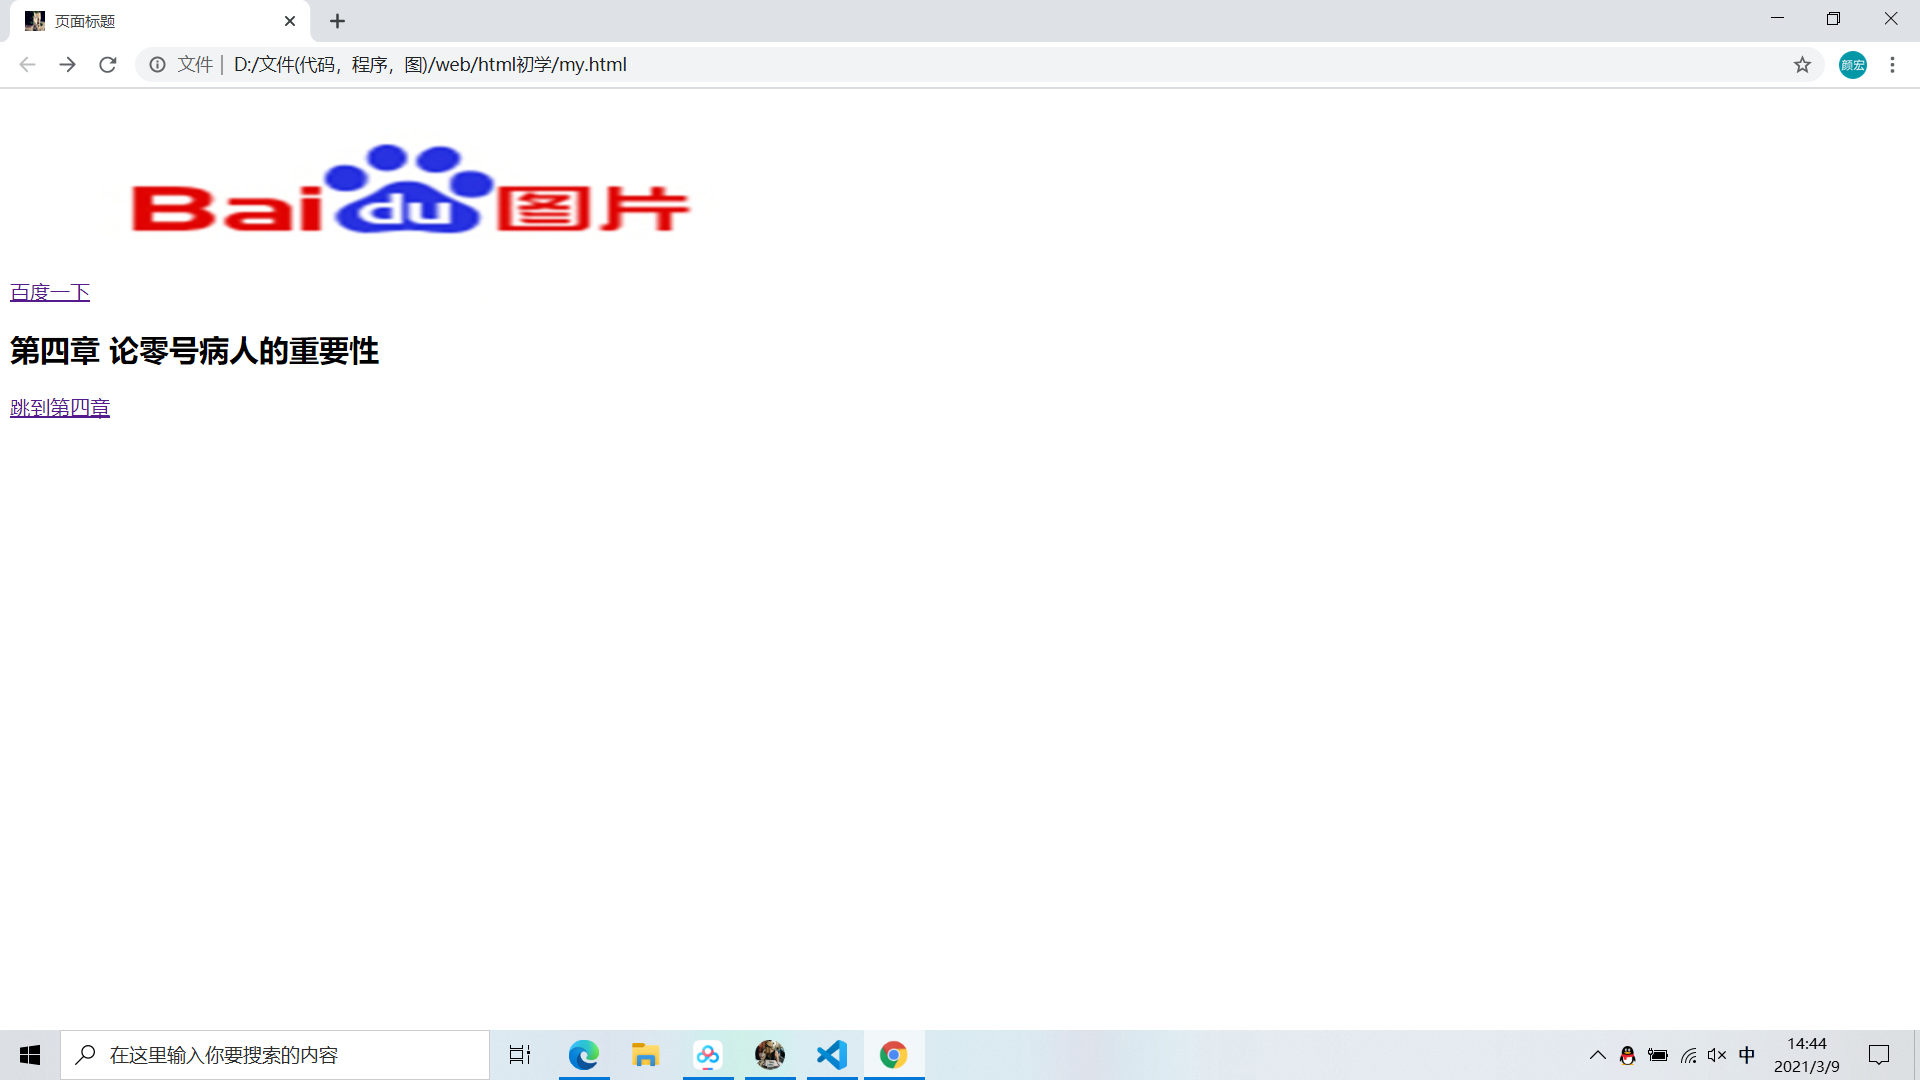Viewport: 1920px width, 1080px height.
Task: Open site information next to the address bar
Action: click(157, 64)
